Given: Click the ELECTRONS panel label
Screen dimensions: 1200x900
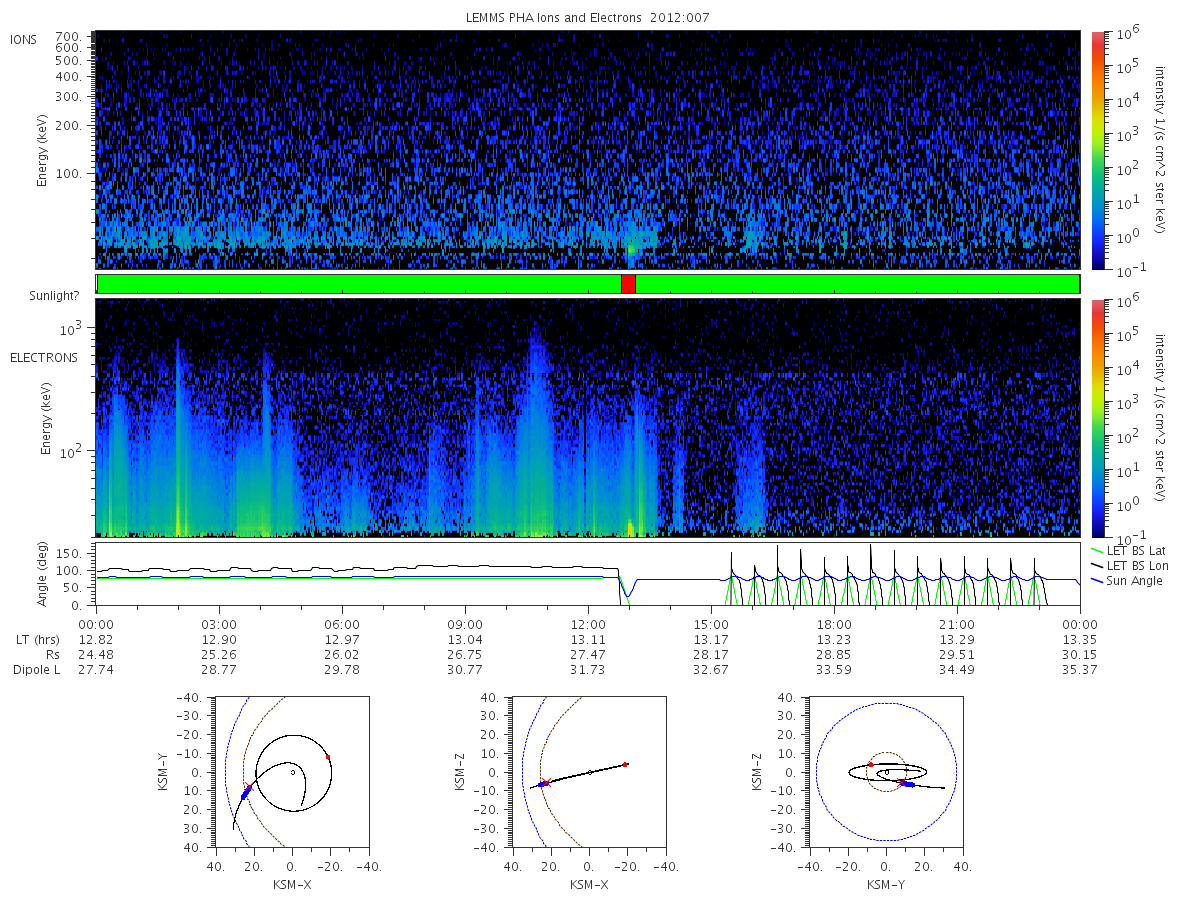Looking at the screenshot, I should [x=43, y=357].
